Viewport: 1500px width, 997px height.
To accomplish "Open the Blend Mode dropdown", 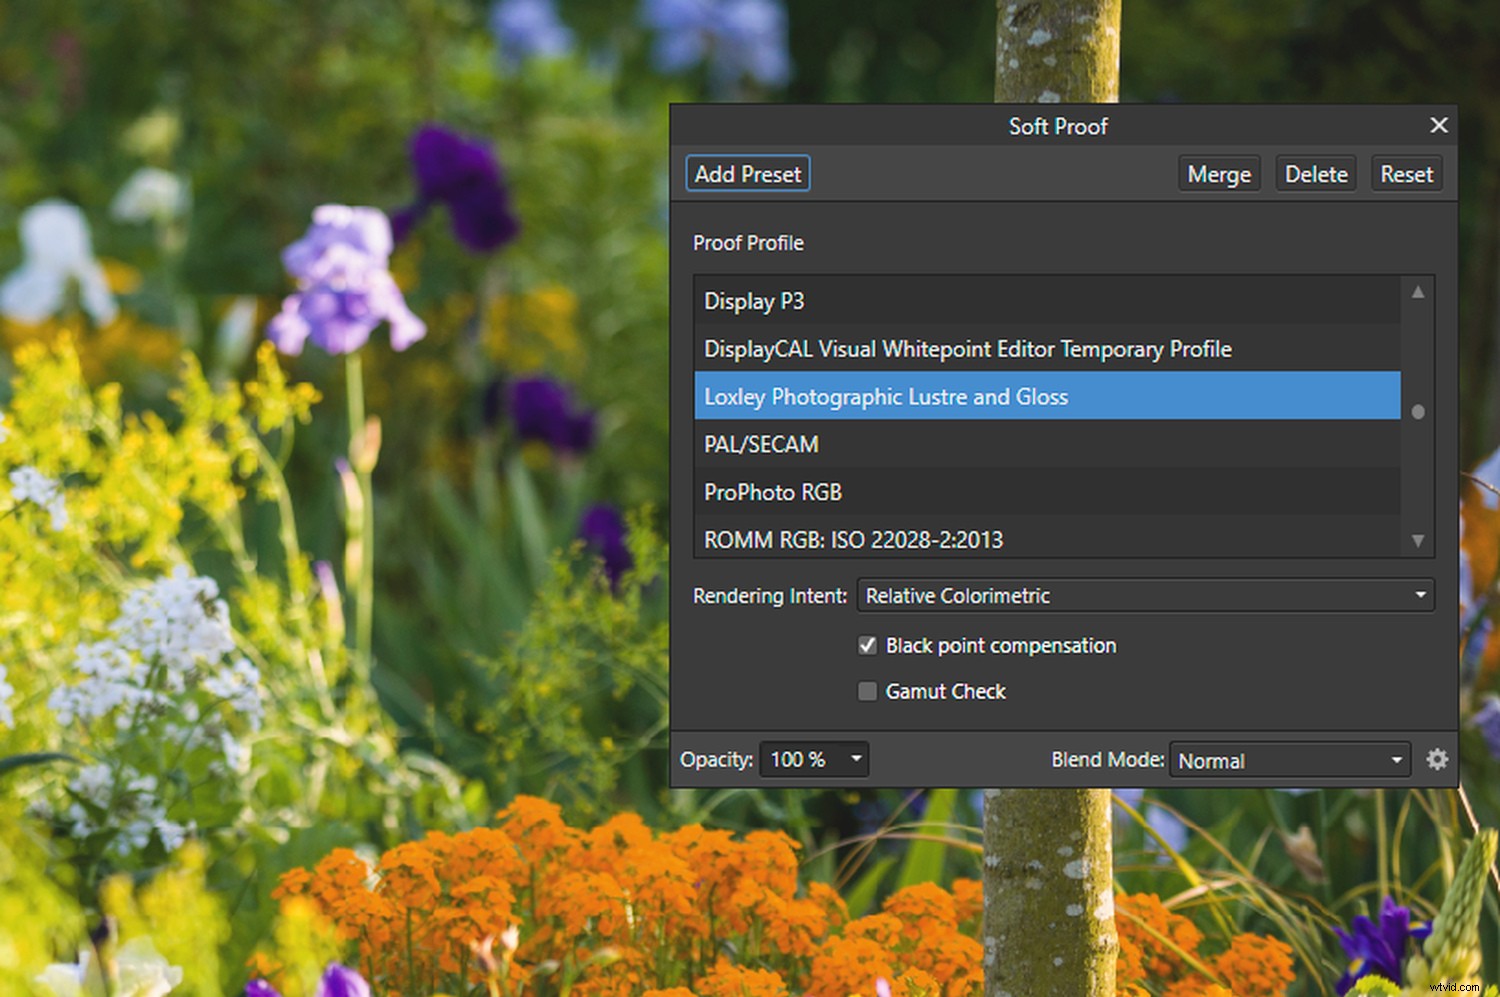I will [1289, 760].
